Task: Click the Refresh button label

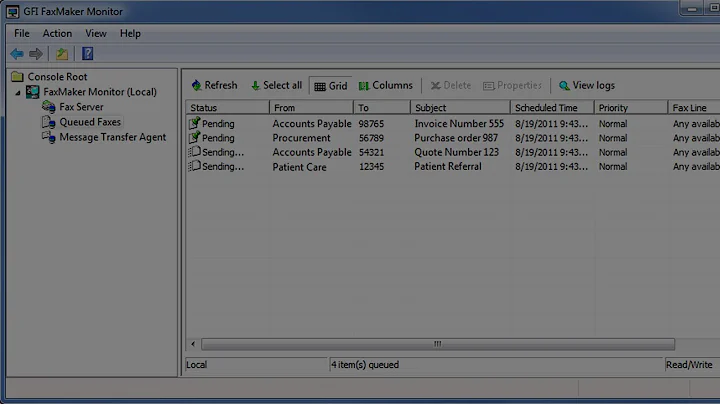Action: 221,85
